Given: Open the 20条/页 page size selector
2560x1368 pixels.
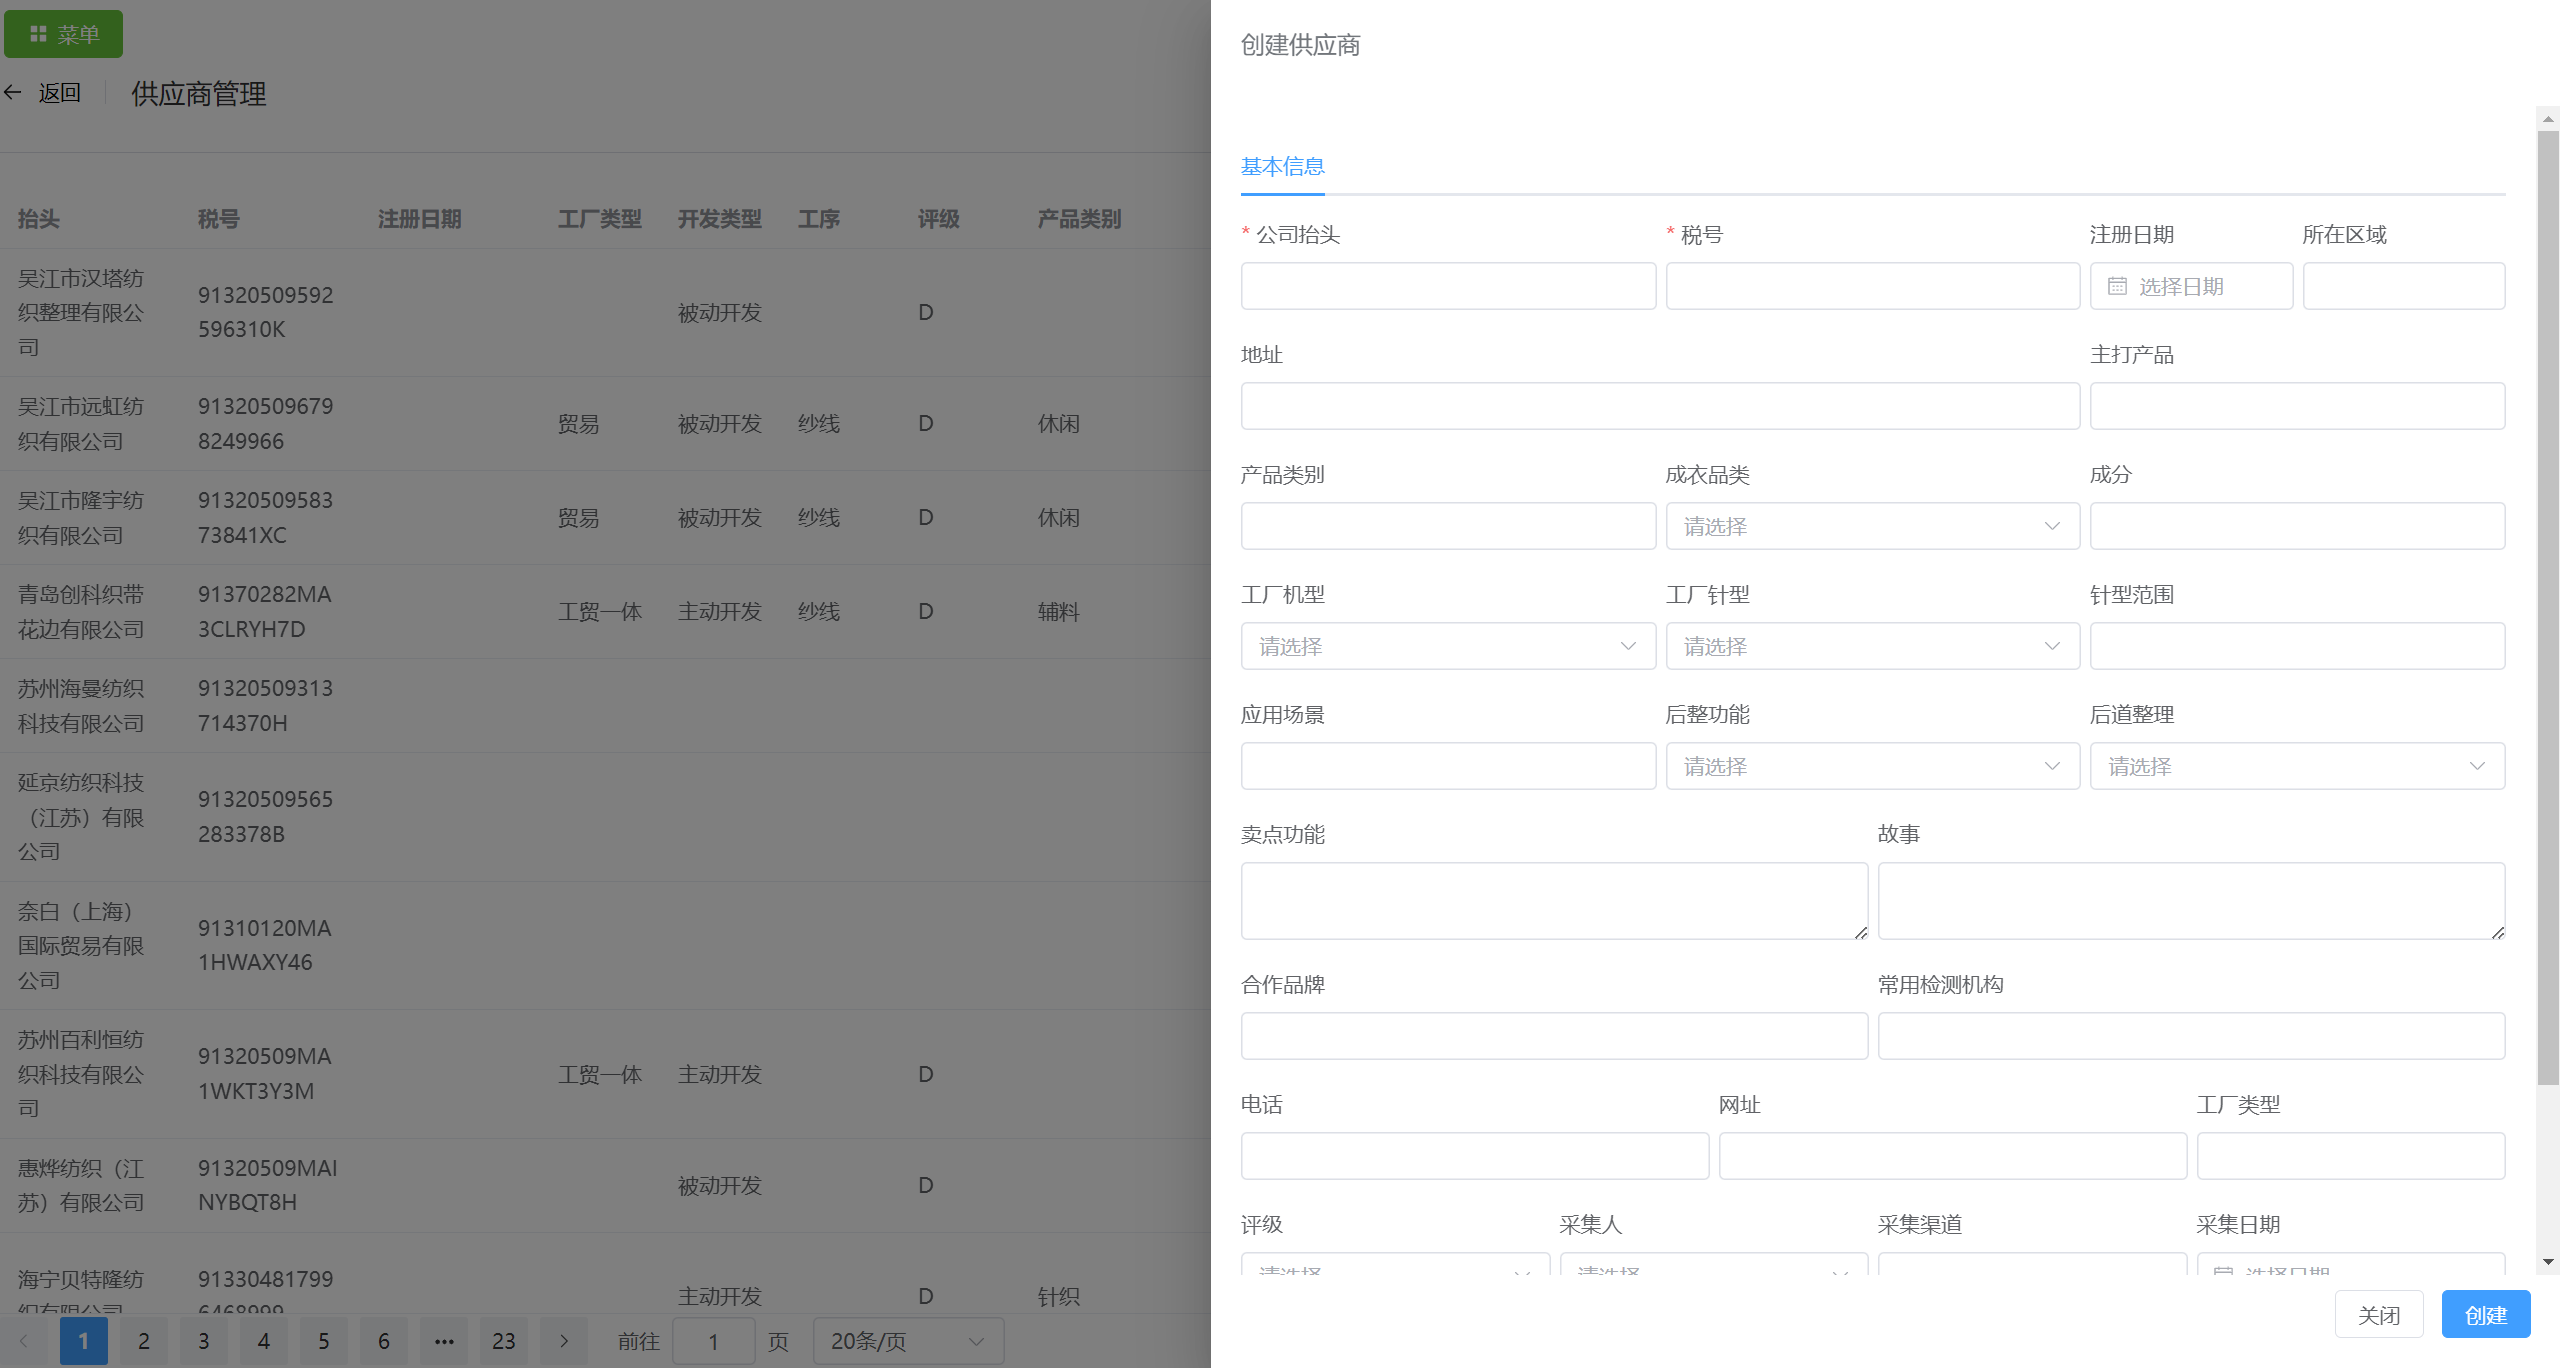Looking at the screenshot, I should [x=907, y=1341].
